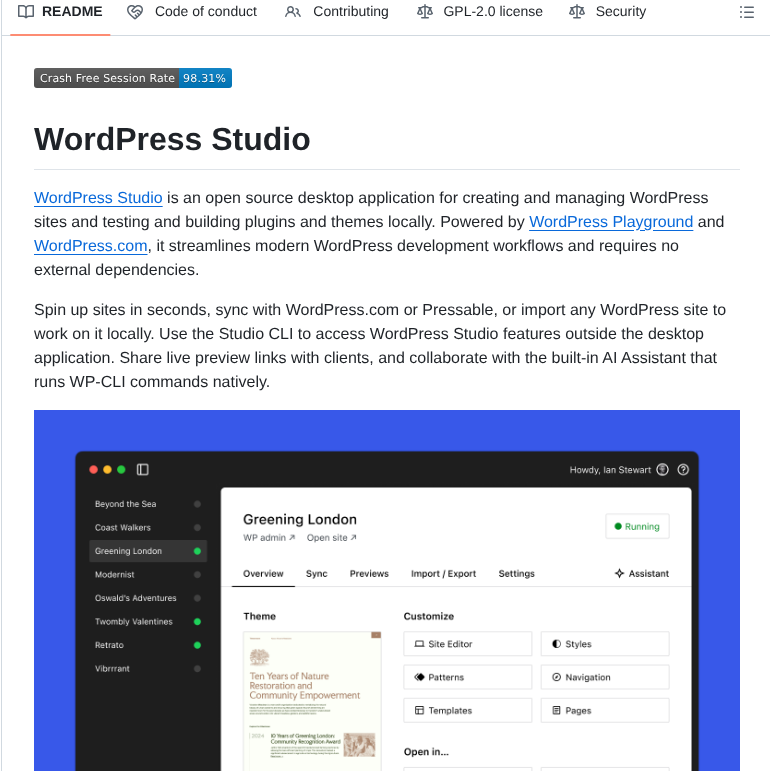Click the layout Templates icon
The image size is (770, 771).
tap(419, 711)
